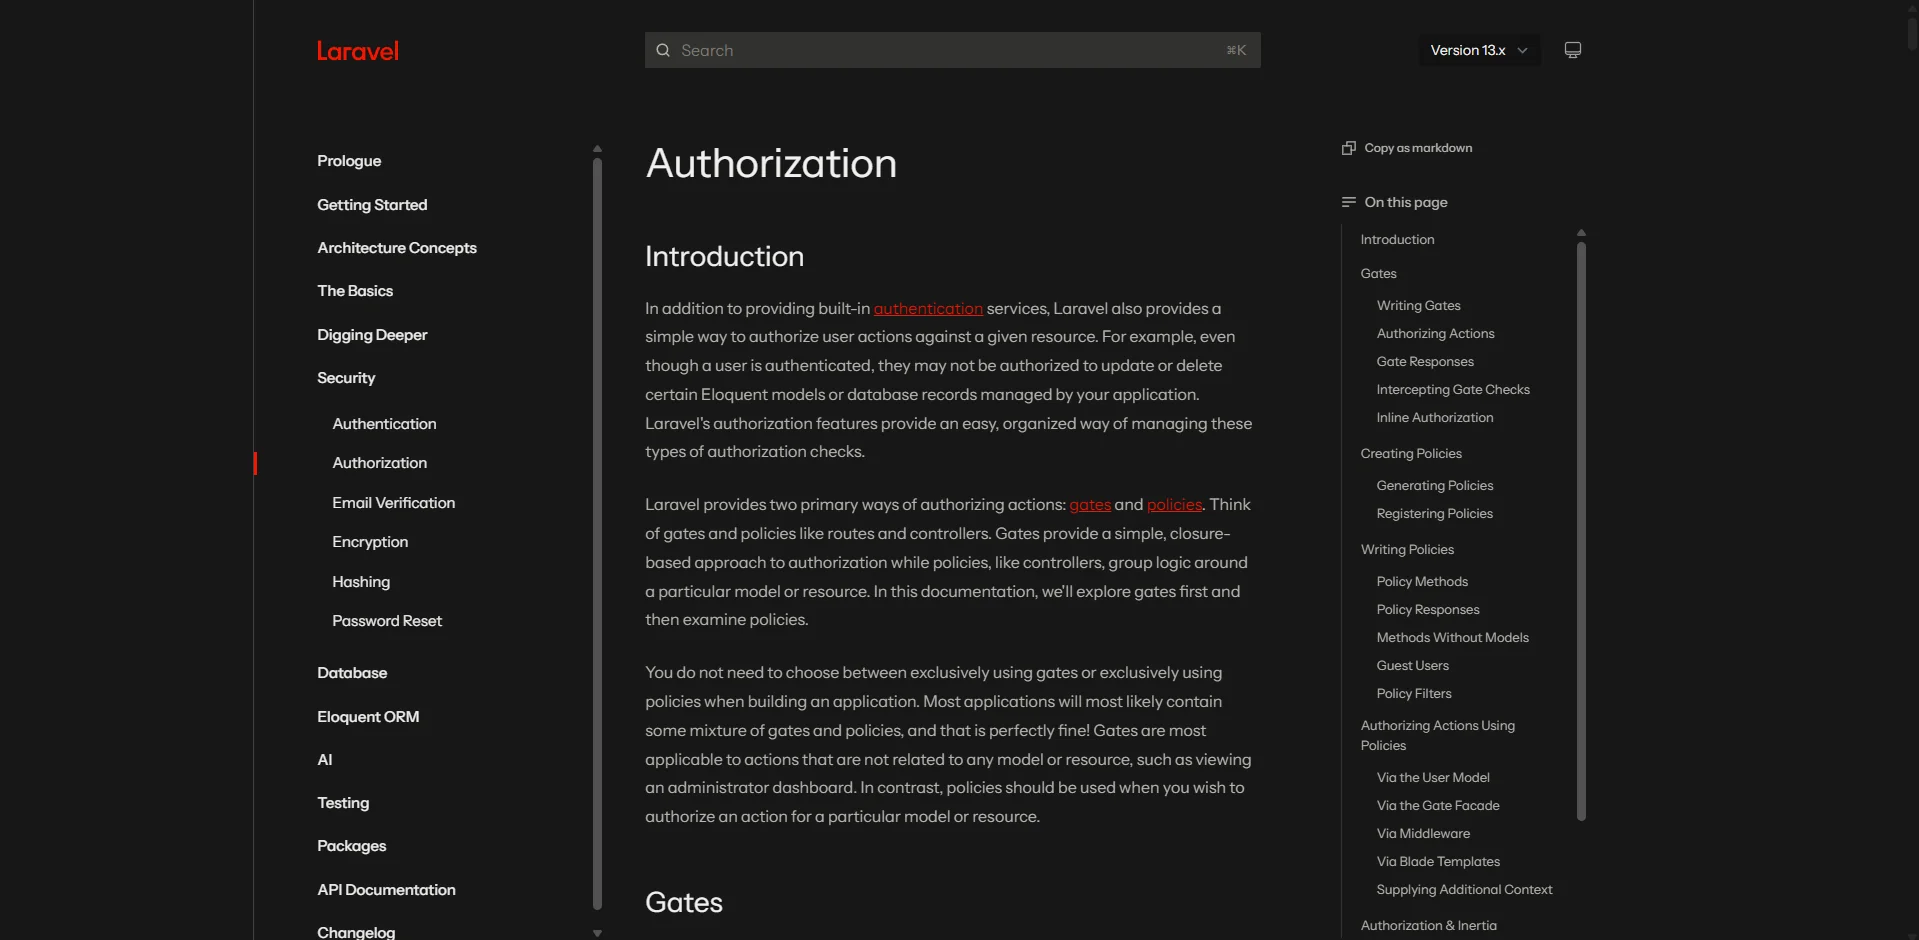Screen dimensions: 1919x940
Task: Expand the Testing section
Action: pos(343,803)
